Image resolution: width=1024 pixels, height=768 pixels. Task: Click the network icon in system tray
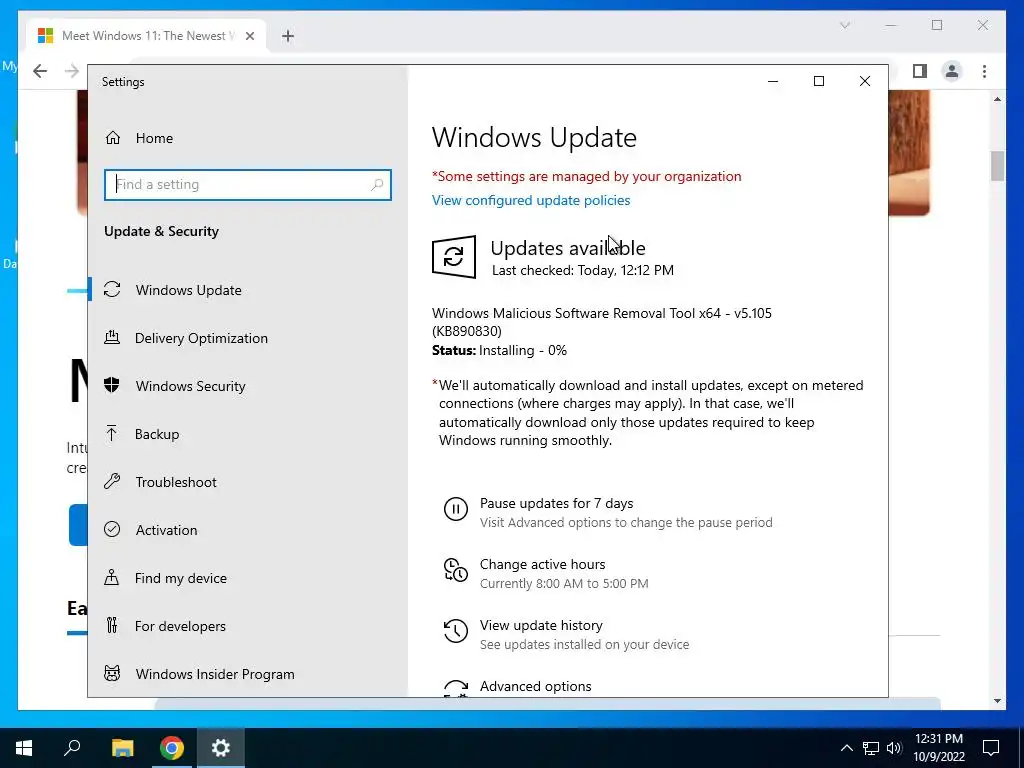[x=871, y=748]
